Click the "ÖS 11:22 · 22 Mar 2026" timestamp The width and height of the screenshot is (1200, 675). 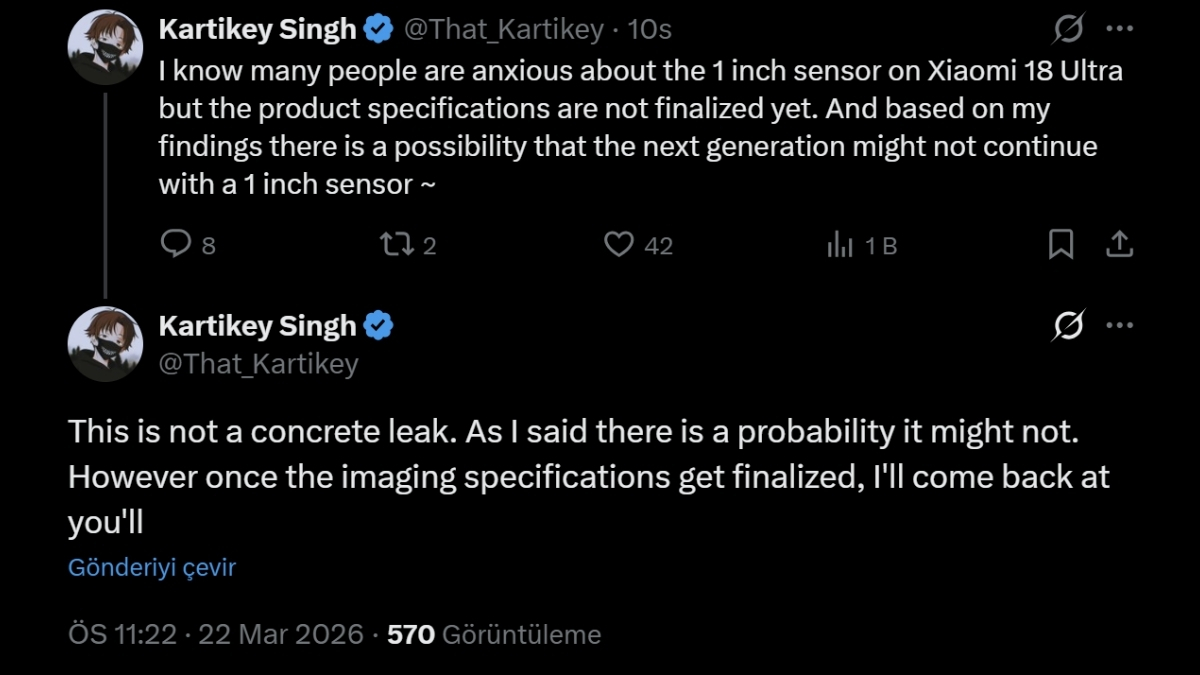(x=215, y=634)
